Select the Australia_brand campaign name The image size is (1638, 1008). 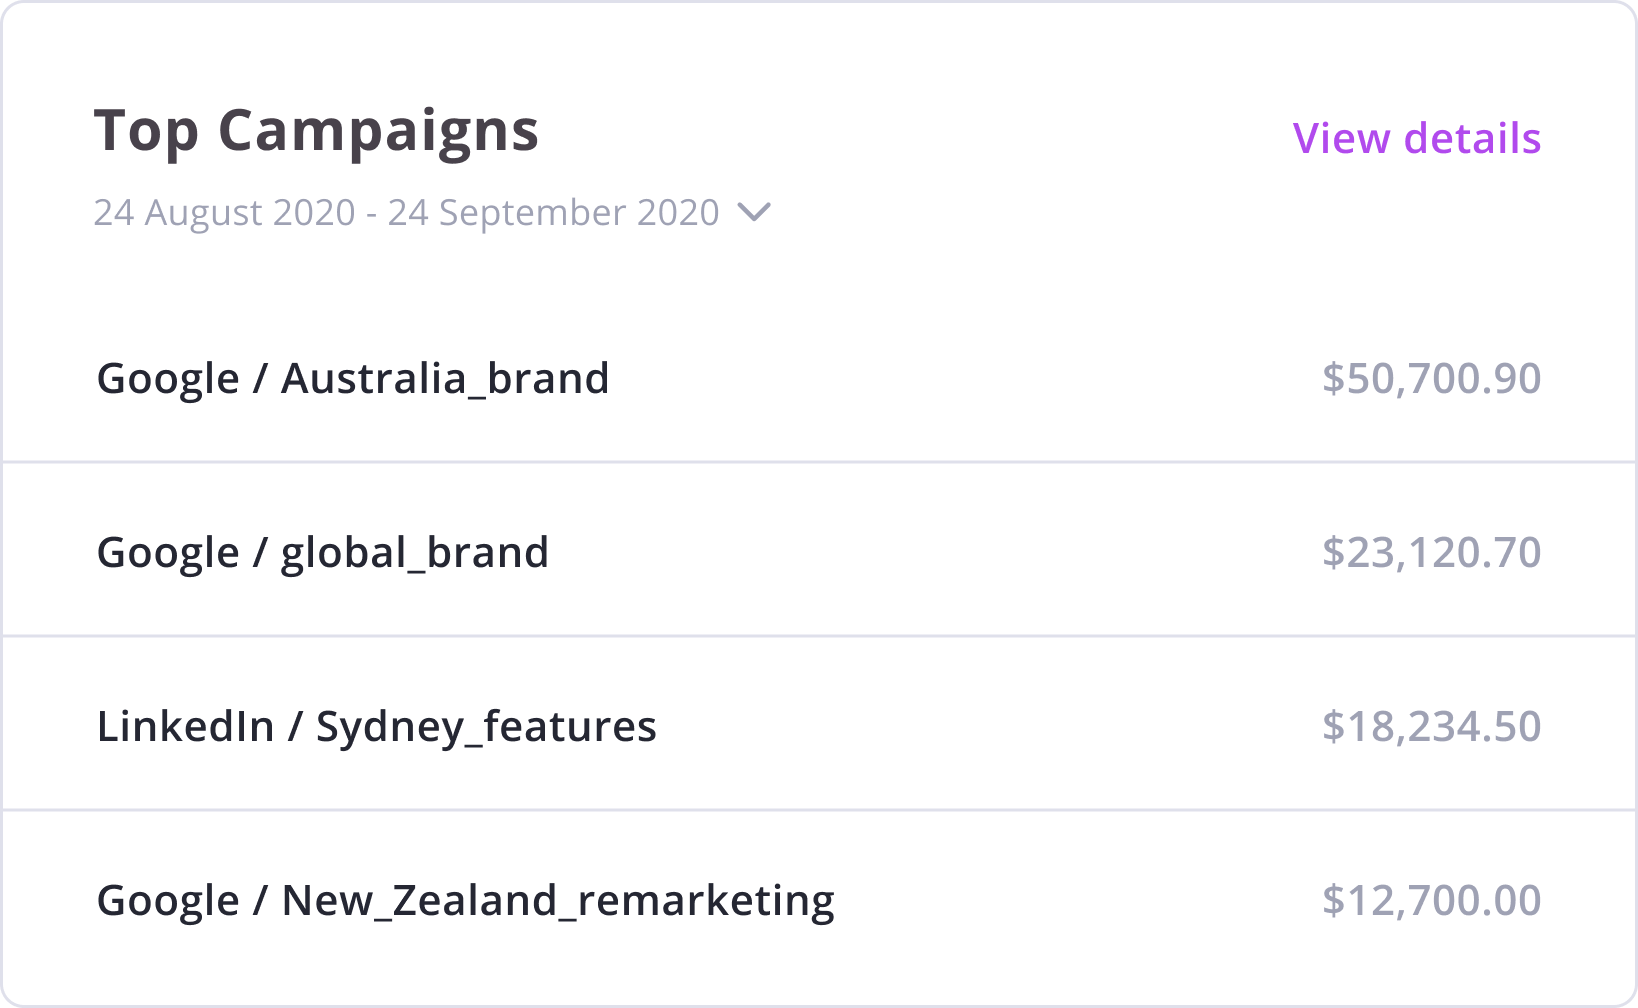tap(445, 379)
